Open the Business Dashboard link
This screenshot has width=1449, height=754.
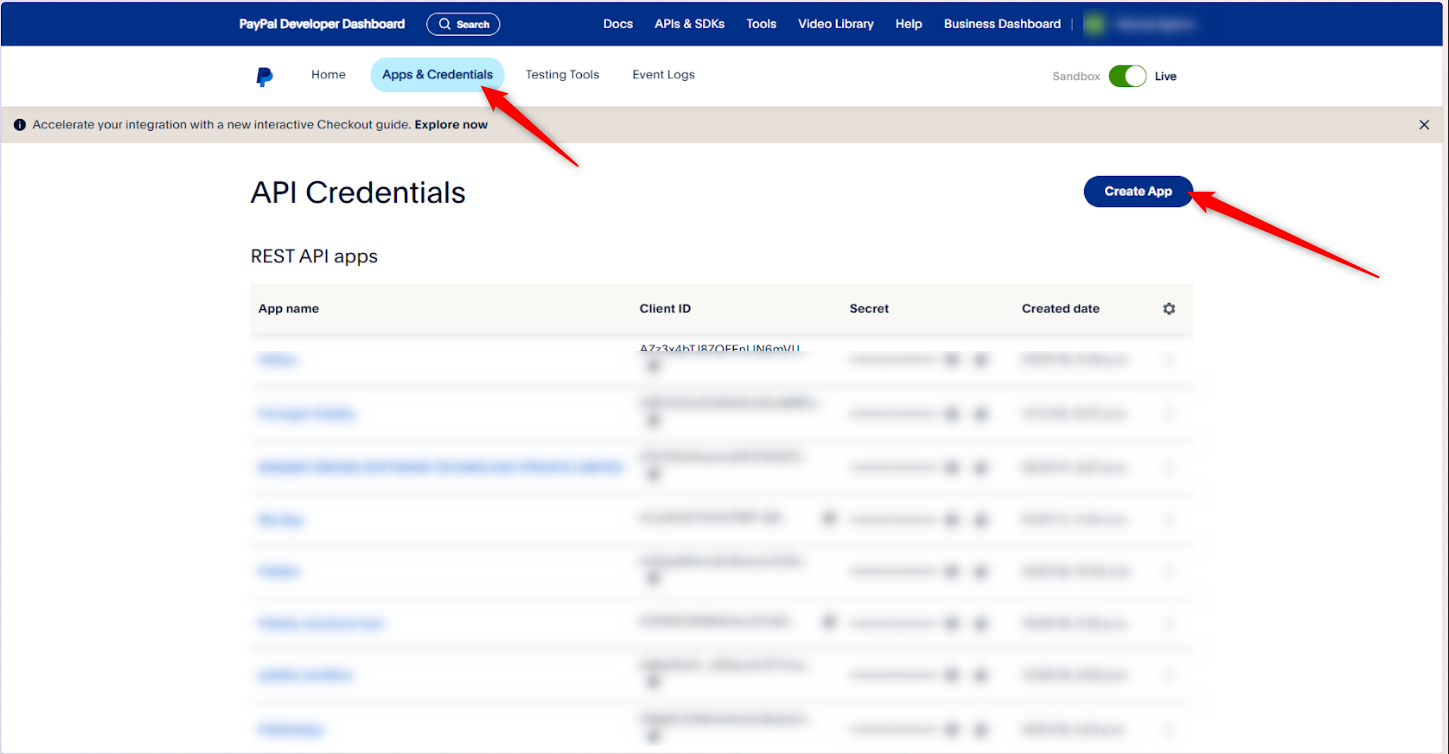(1002, 24)
